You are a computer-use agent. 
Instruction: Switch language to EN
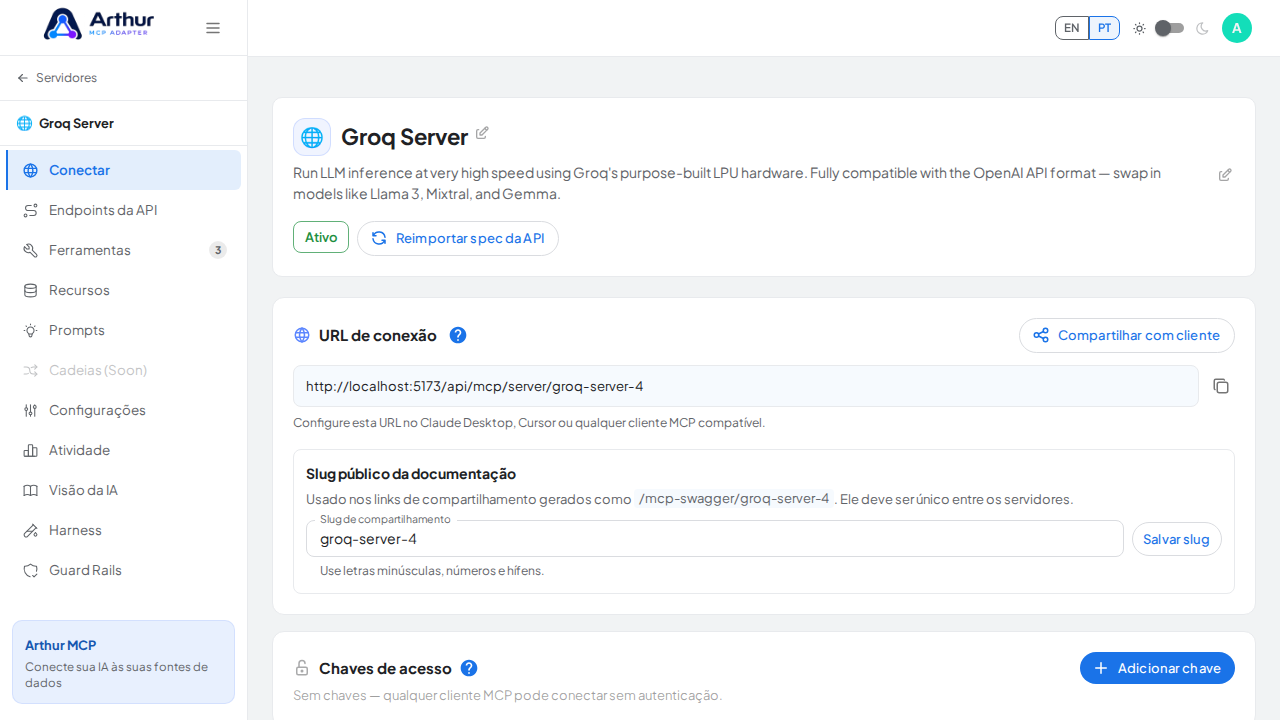[1072, 28]
